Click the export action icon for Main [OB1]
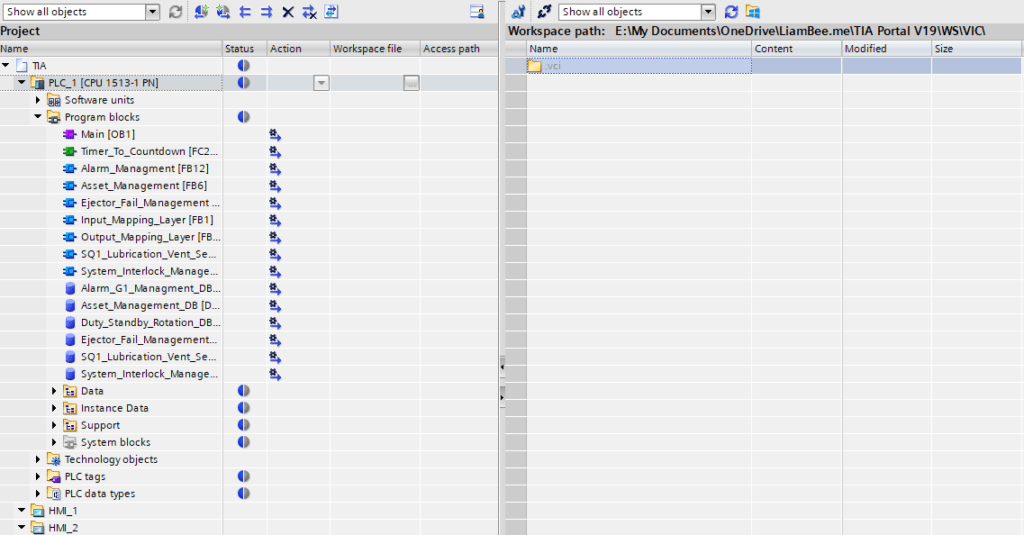This screenshot has height=535, width=1024. coord(275,134)
